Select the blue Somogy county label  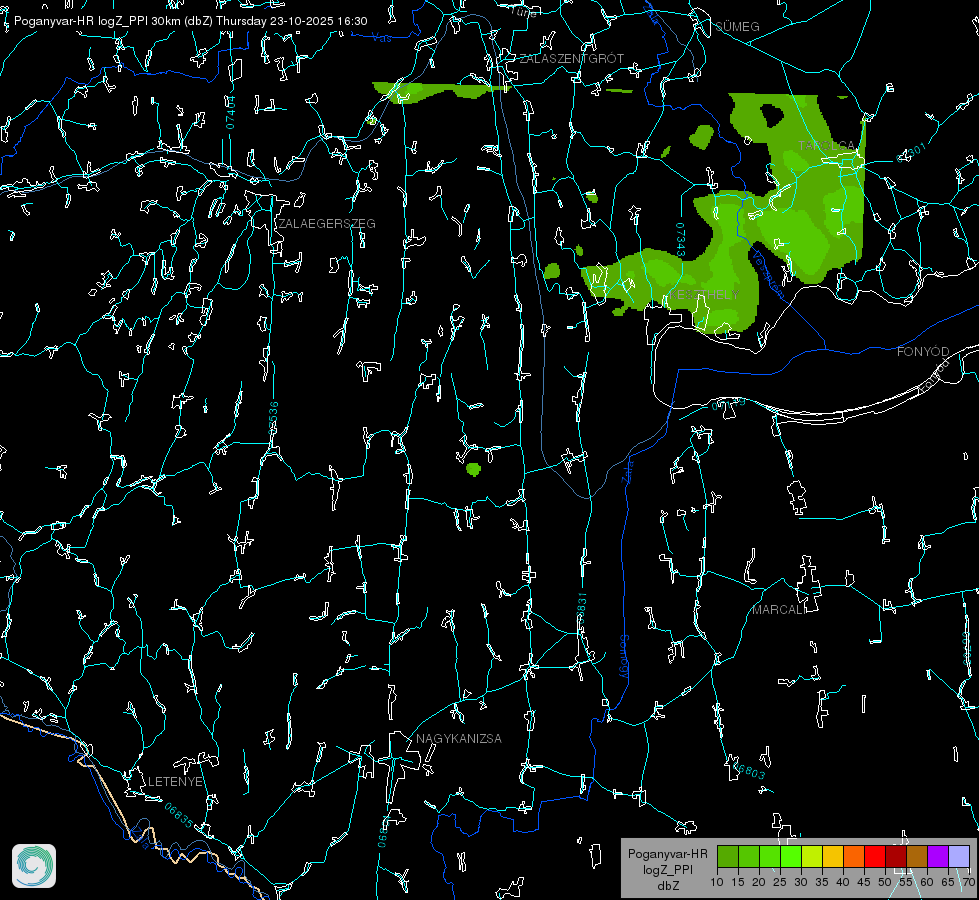[x=624, y=656]
